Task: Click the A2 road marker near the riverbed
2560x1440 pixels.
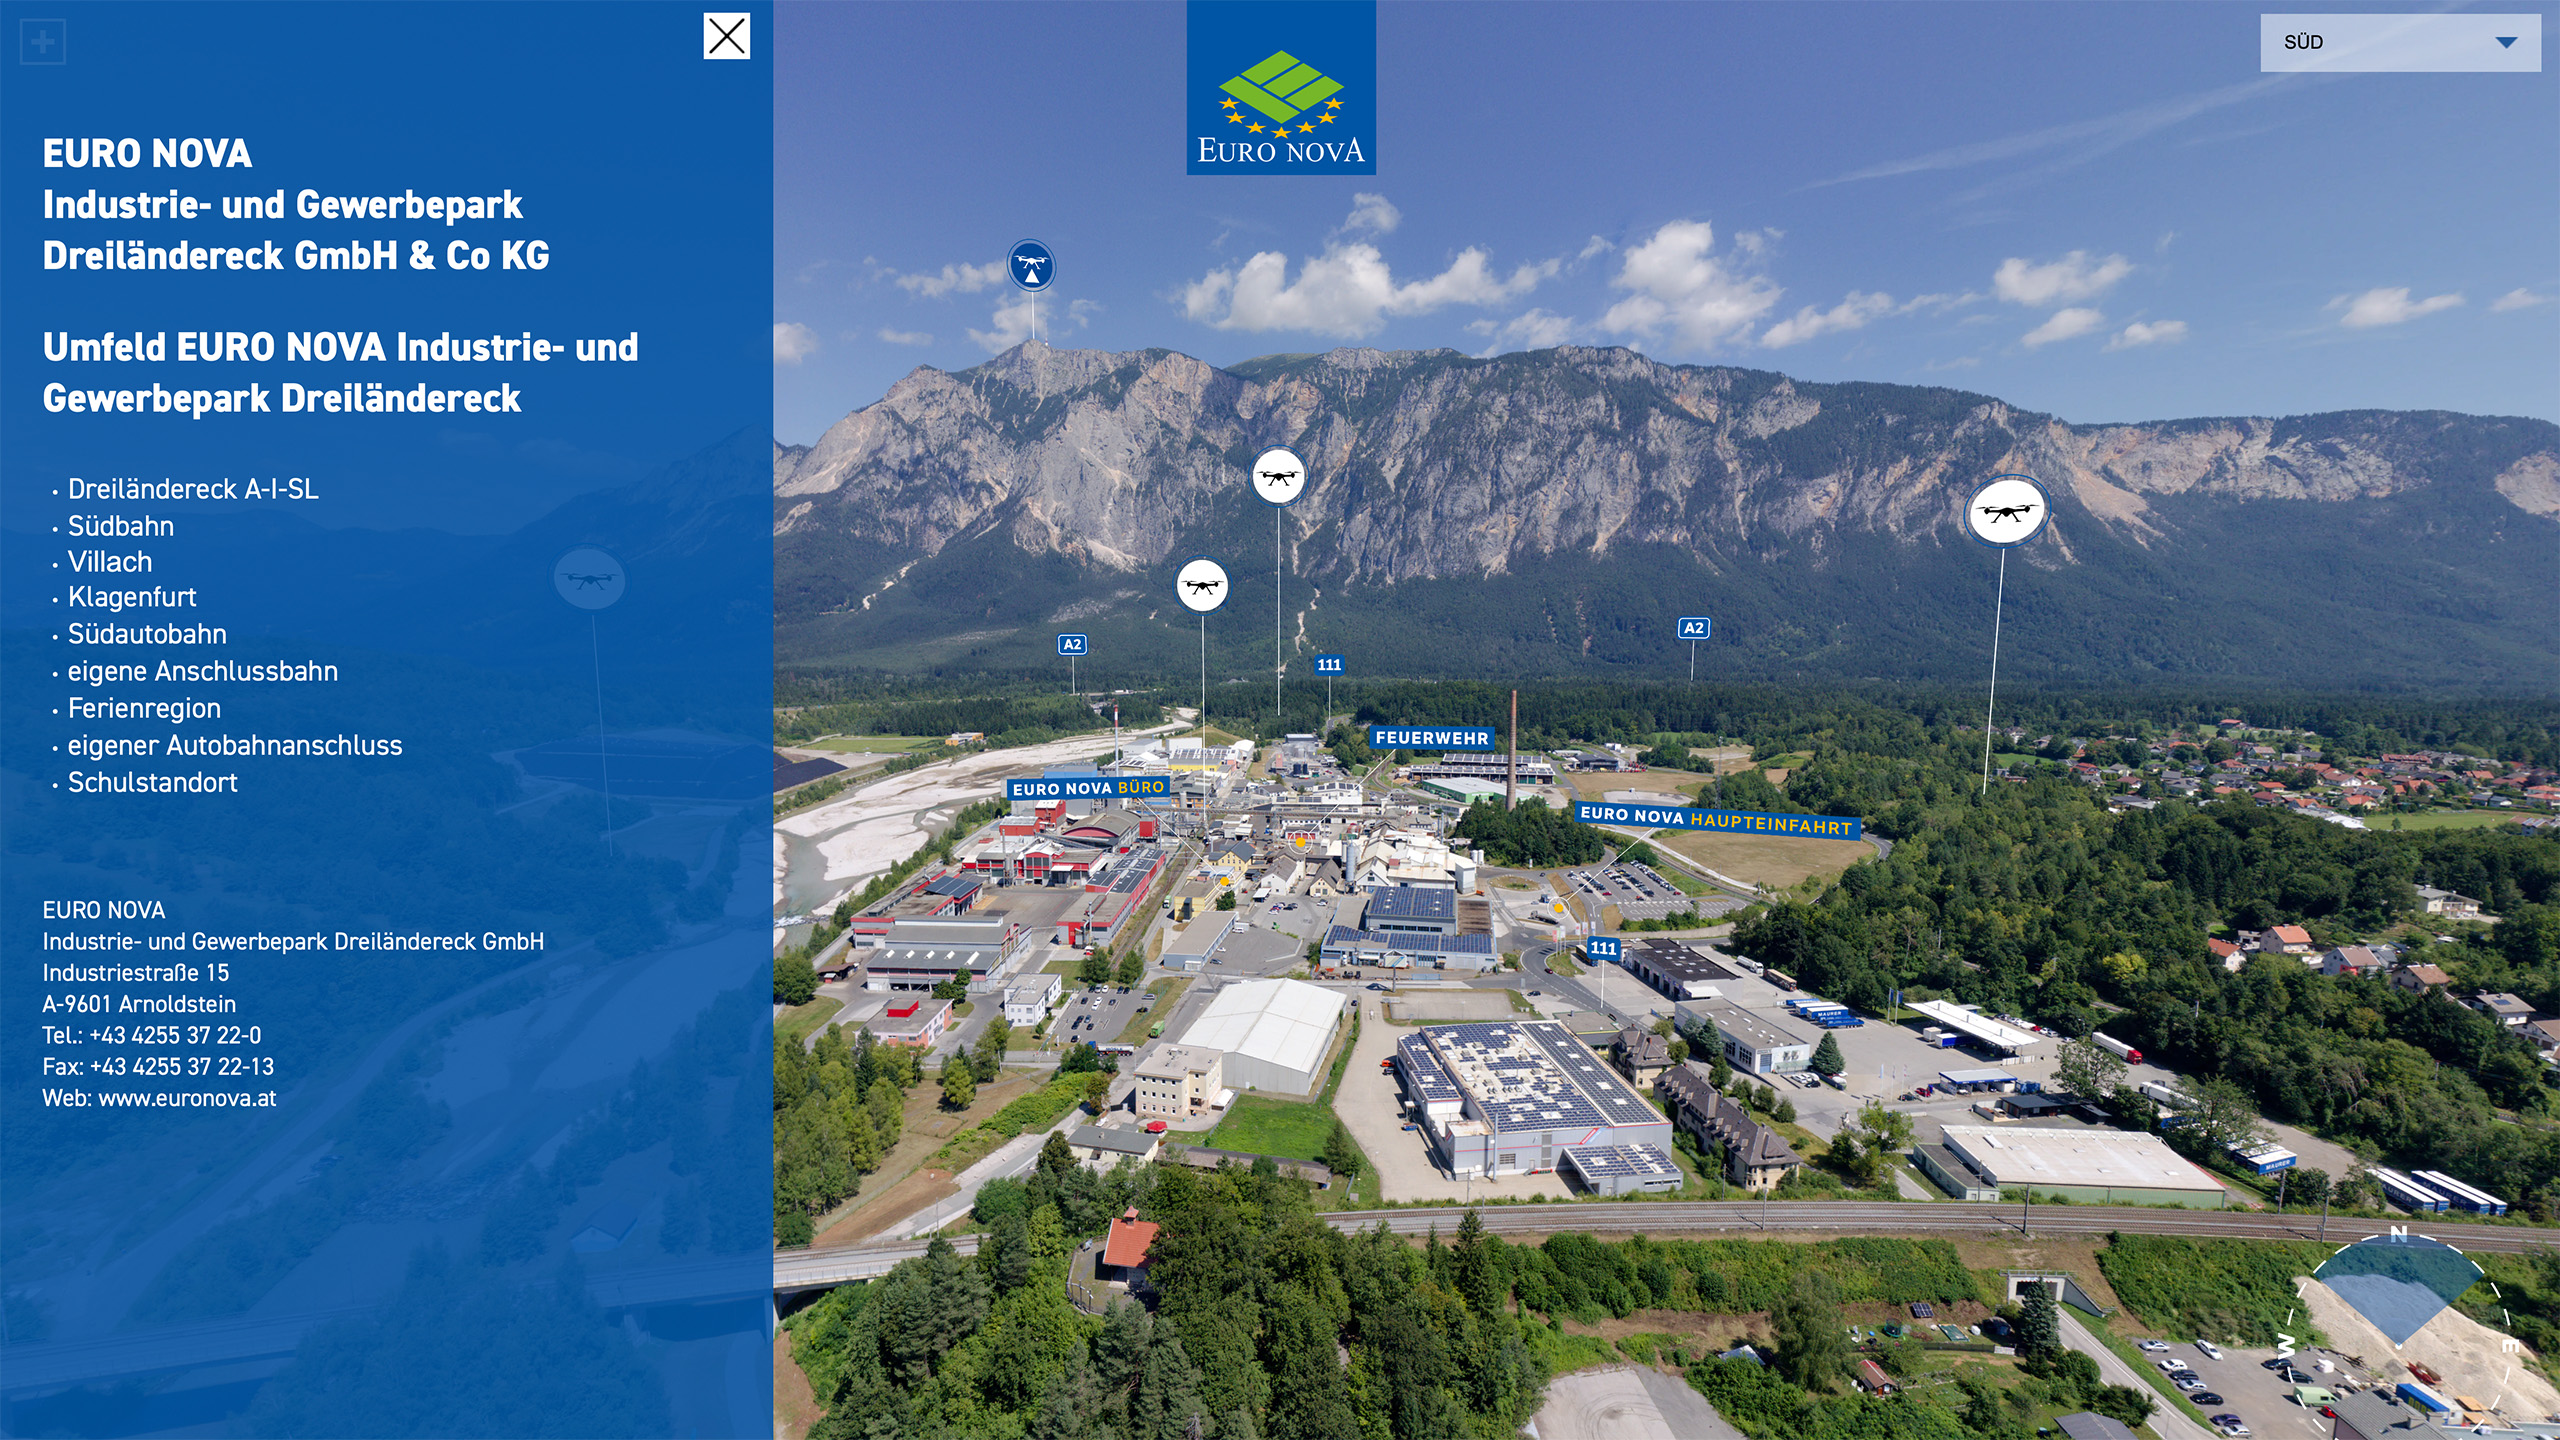Action: coord(1072,644)
